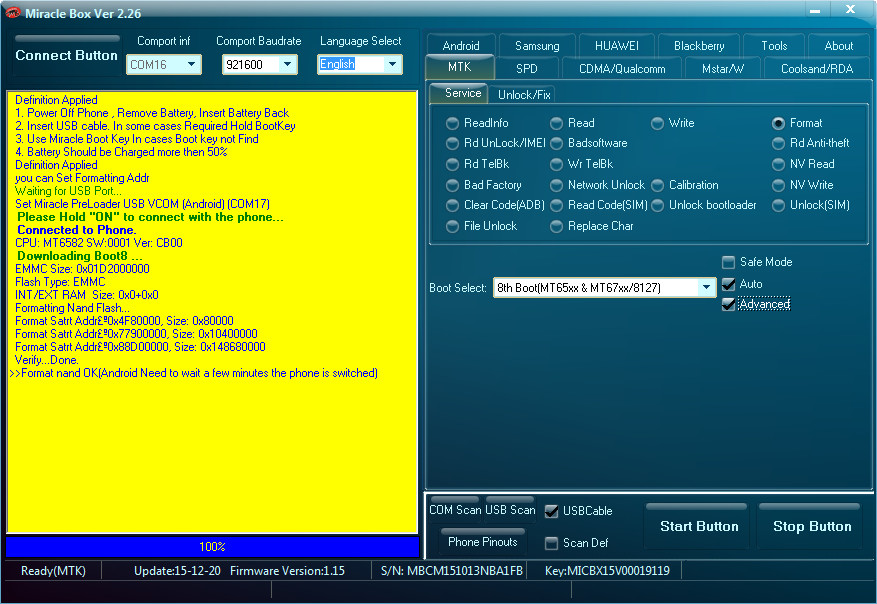Click 'Ready(MTK)' status bar entry
Image resolution: width=877 pixels, height=604 pixels.
[x=53, y=570]
